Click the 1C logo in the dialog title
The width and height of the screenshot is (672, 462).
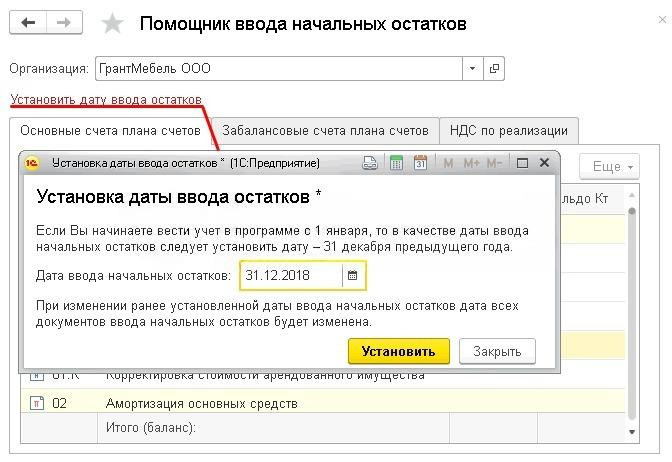point(32,163)
